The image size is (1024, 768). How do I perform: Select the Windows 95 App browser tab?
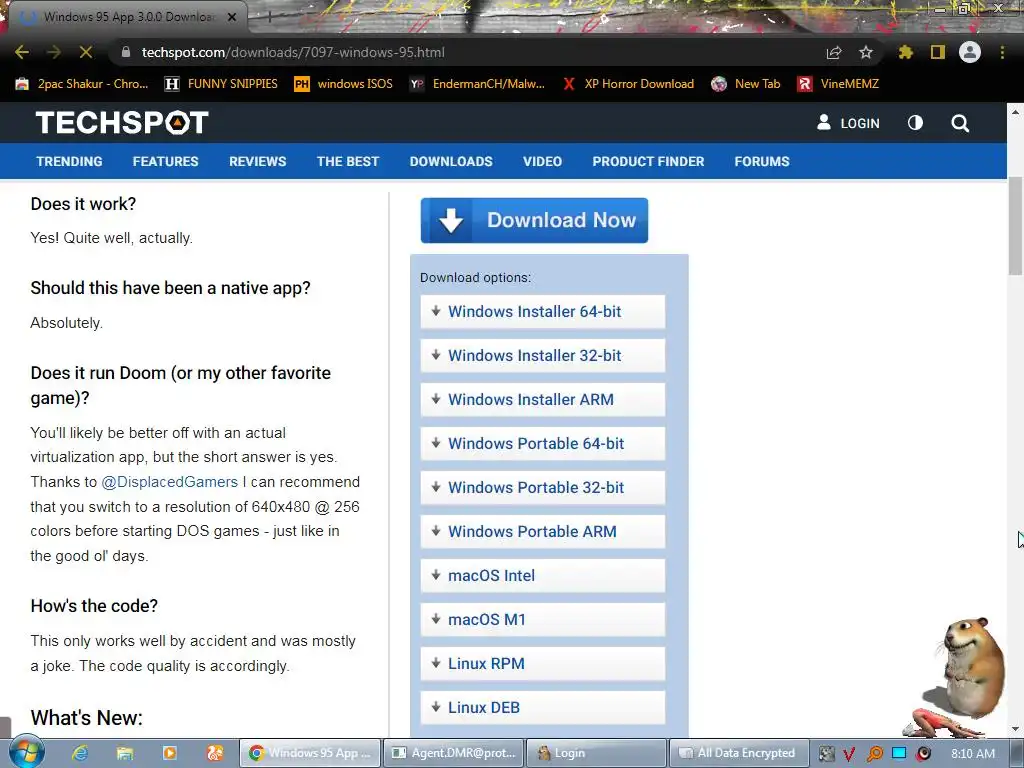click(129, 16)
